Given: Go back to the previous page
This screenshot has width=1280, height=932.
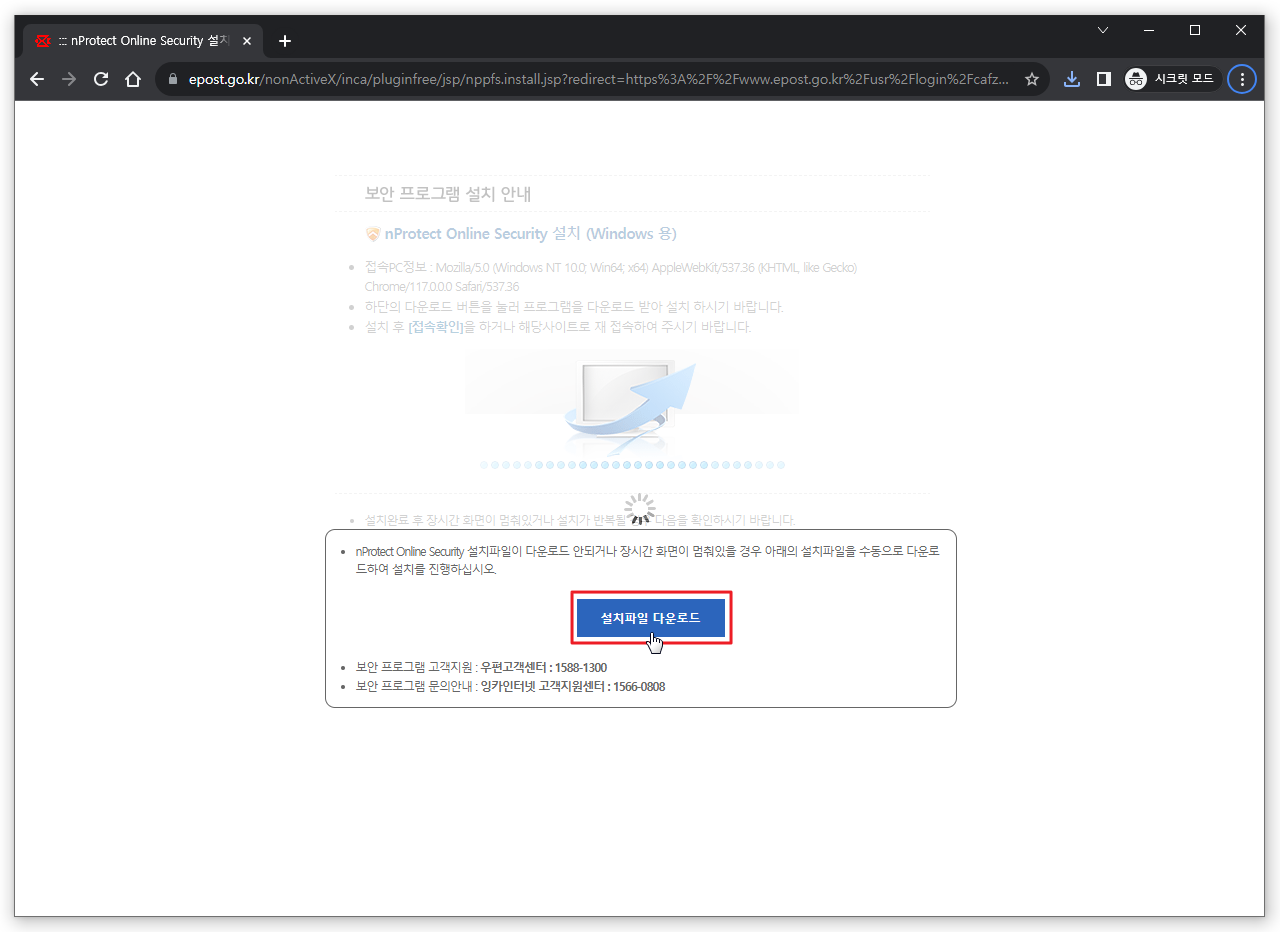Looking at the screenshot, I should click(37, 79).
